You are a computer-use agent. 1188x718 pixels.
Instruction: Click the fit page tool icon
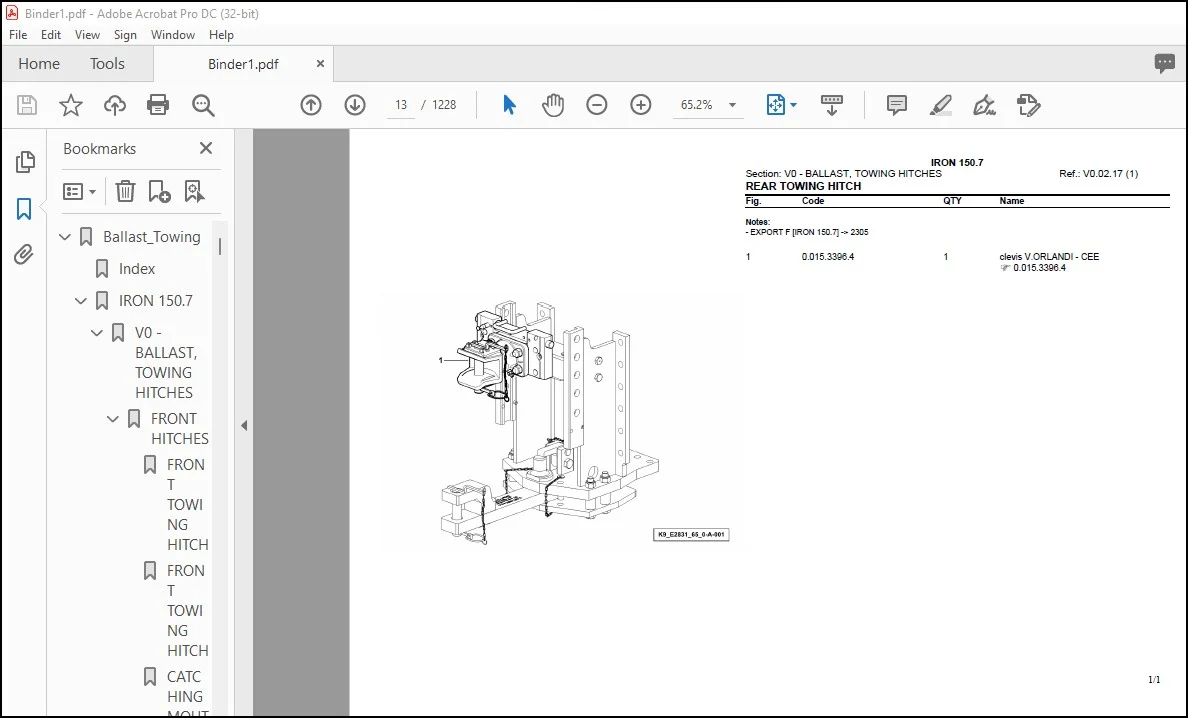click(776, 105)
